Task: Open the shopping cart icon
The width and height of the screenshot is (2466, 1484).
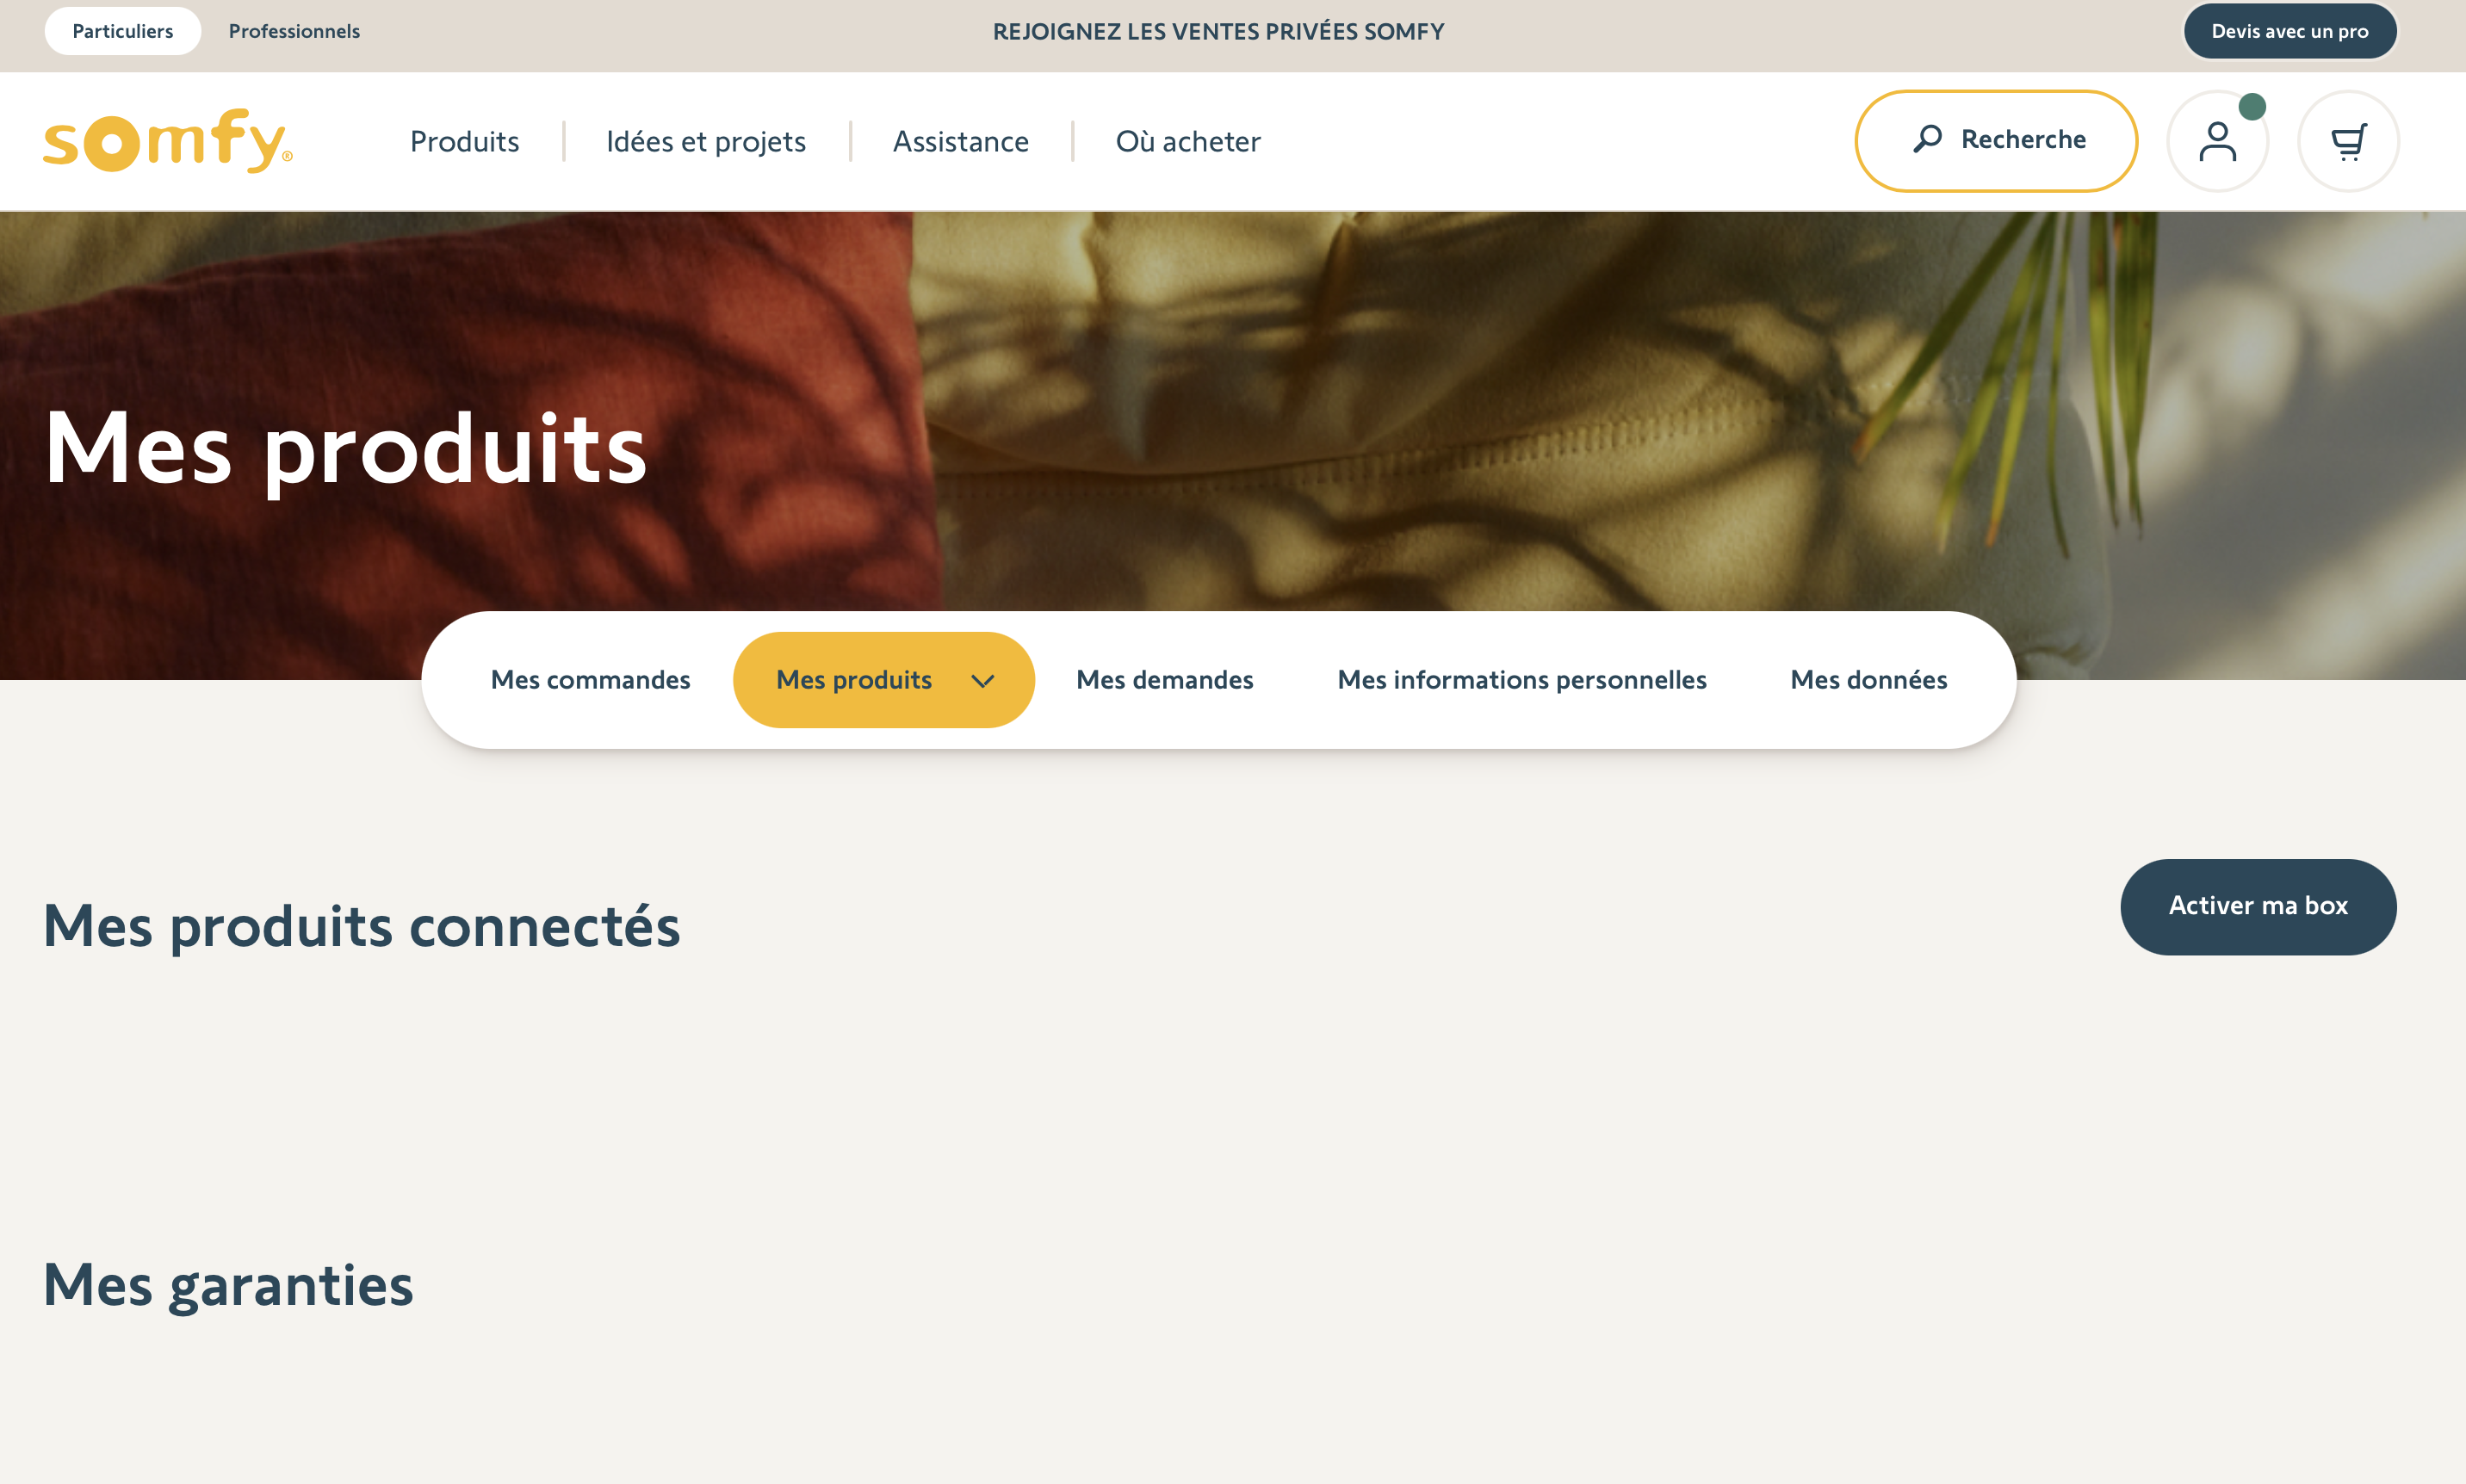Action: pos(2347,142)
